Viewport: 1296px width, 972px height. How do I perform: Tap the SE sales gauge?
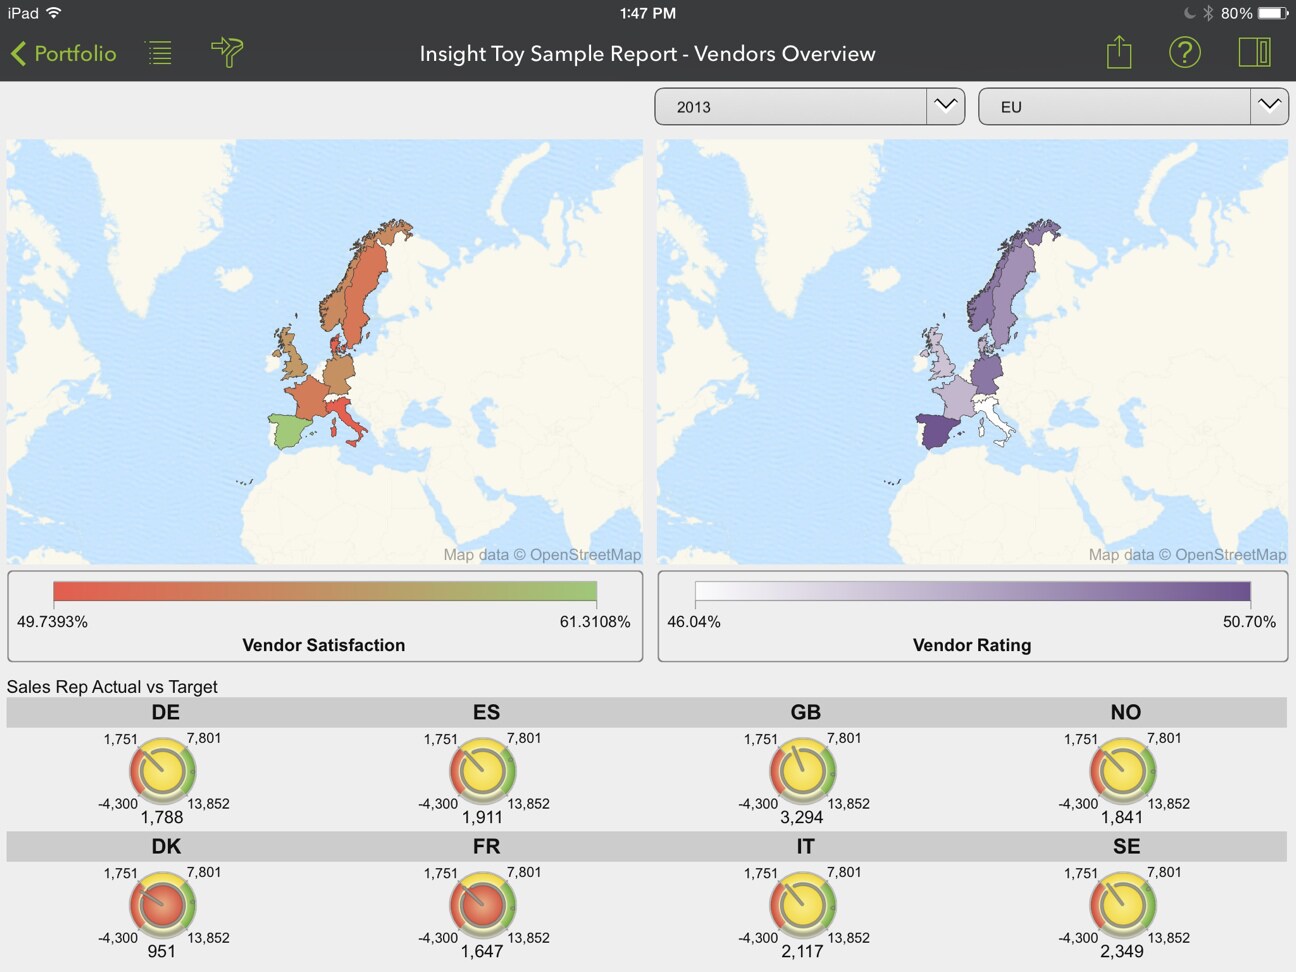click(x=1123, y=906)
